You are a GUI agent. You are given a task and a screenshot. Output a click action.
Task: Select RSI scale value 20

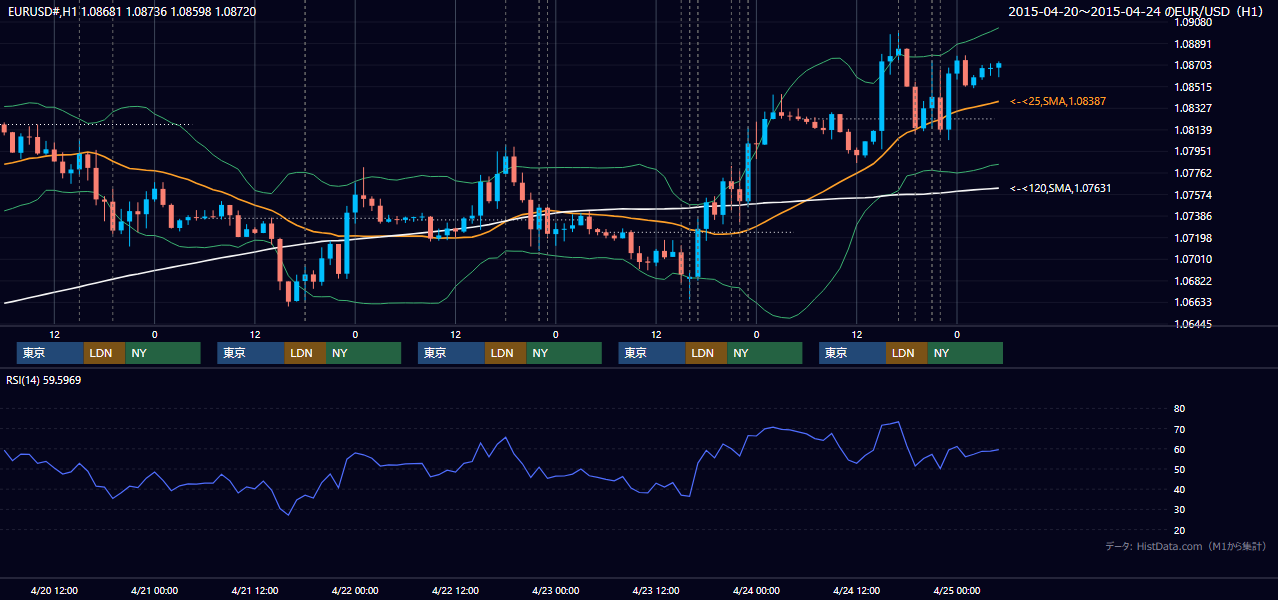pyautogui.click(x=1179, y=530)
